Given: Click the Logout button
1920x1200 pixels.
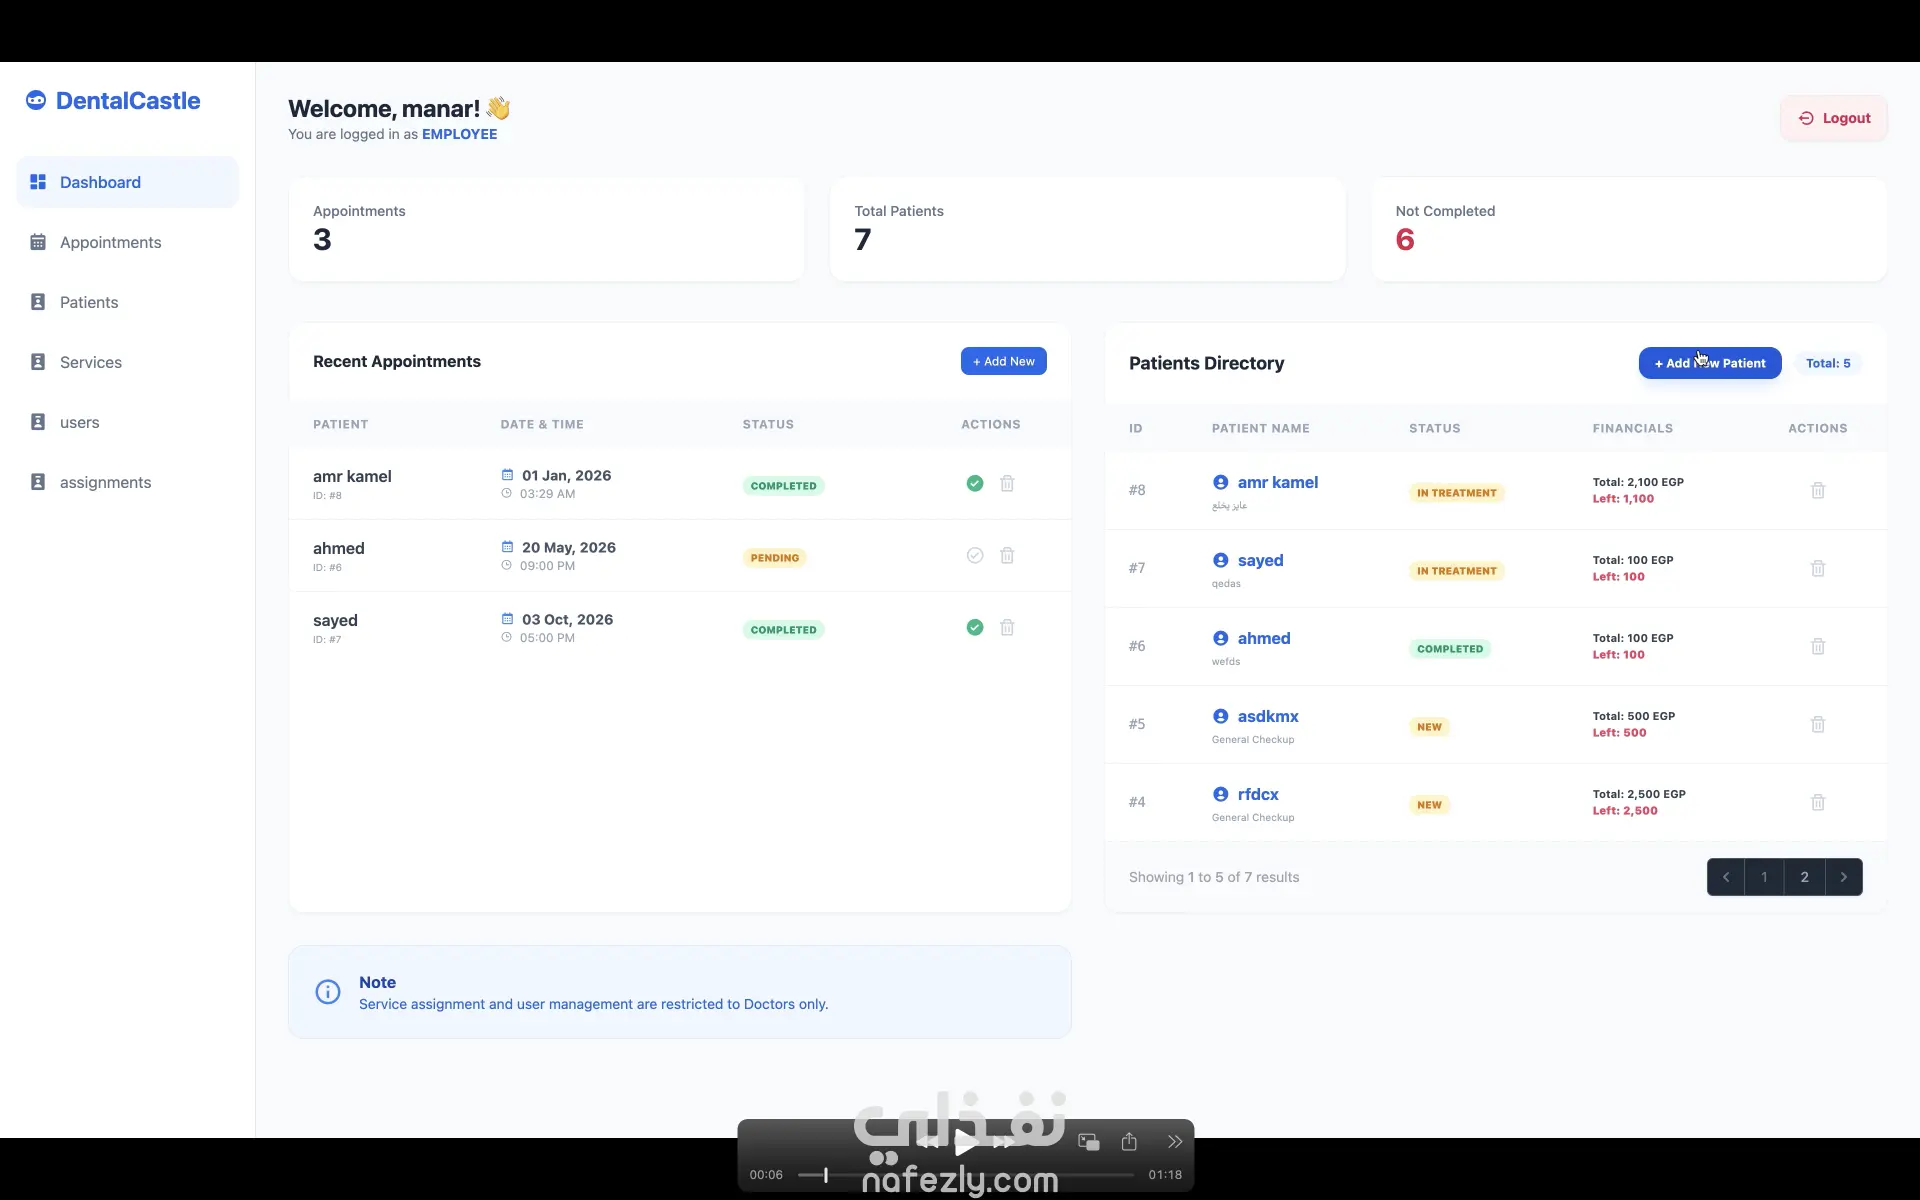Looking at the screenshot, I should 1833,118.
